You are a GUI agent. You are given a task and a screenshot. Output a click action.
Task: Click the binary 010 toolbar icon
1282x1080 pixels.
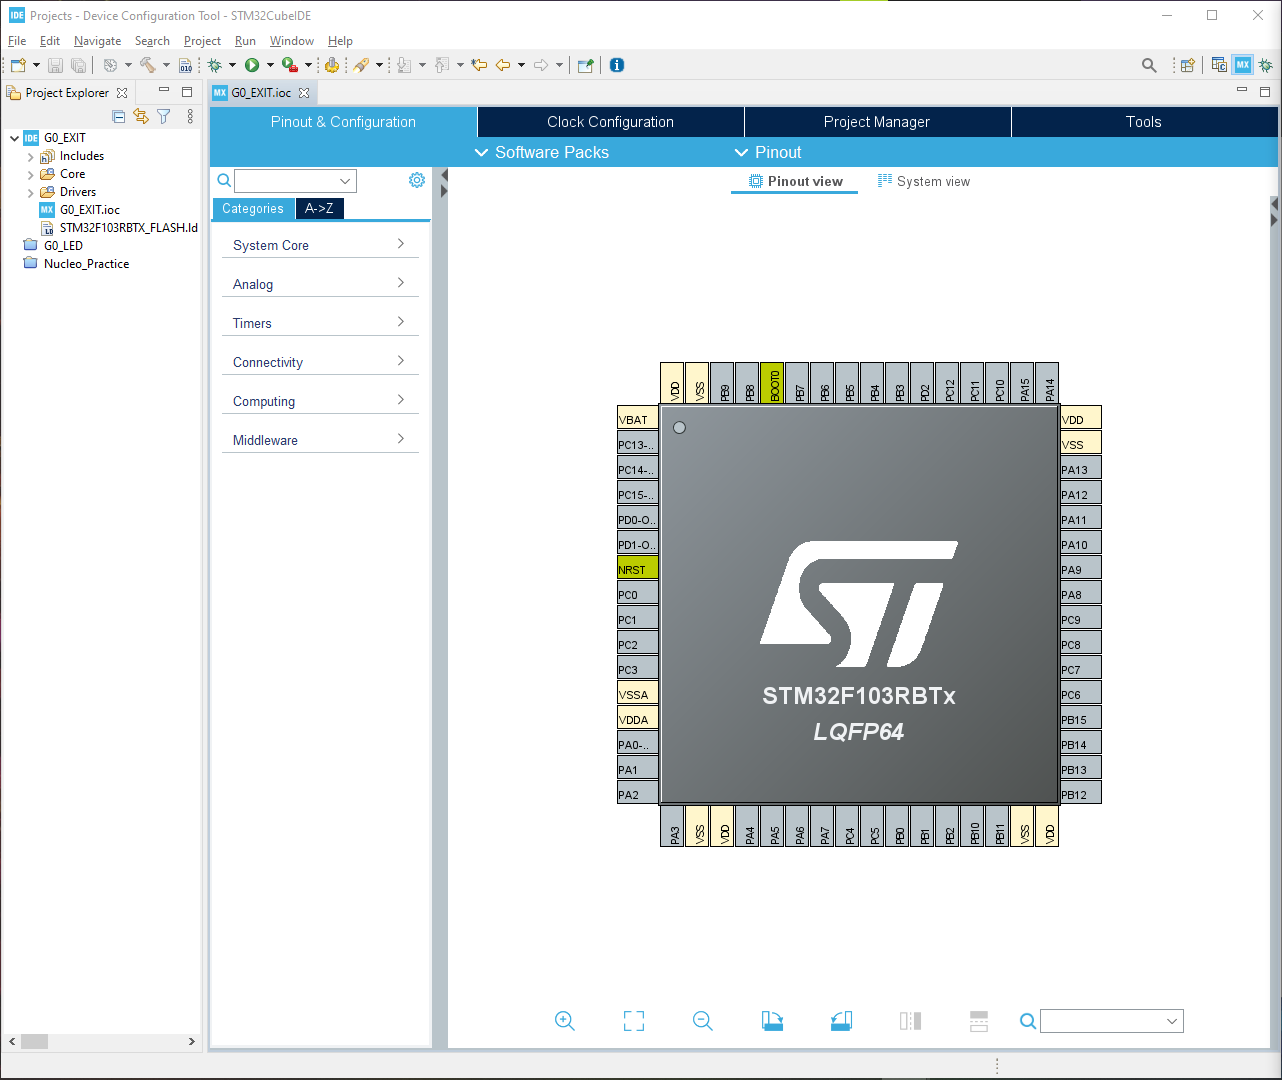186,65
